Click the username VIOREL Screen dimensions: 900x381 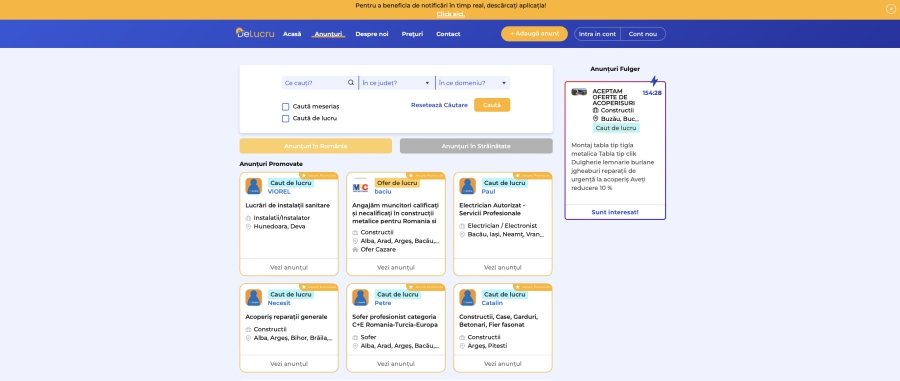(x=279, y=192)
